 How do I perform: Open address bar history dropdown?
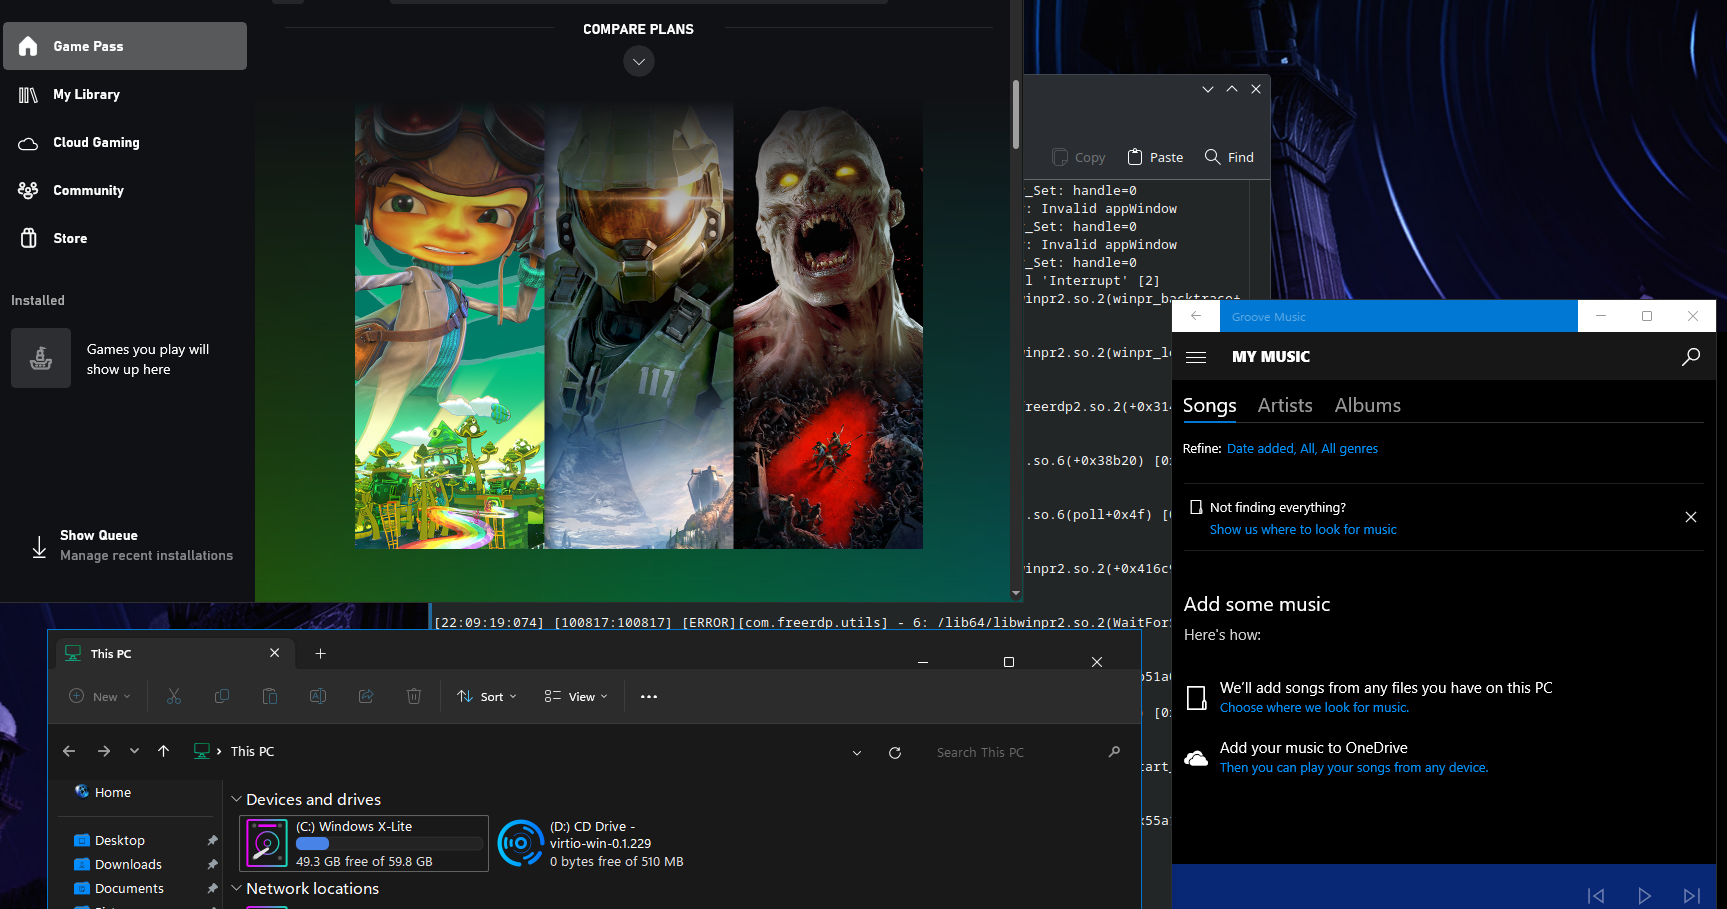[x=857, y=753]
